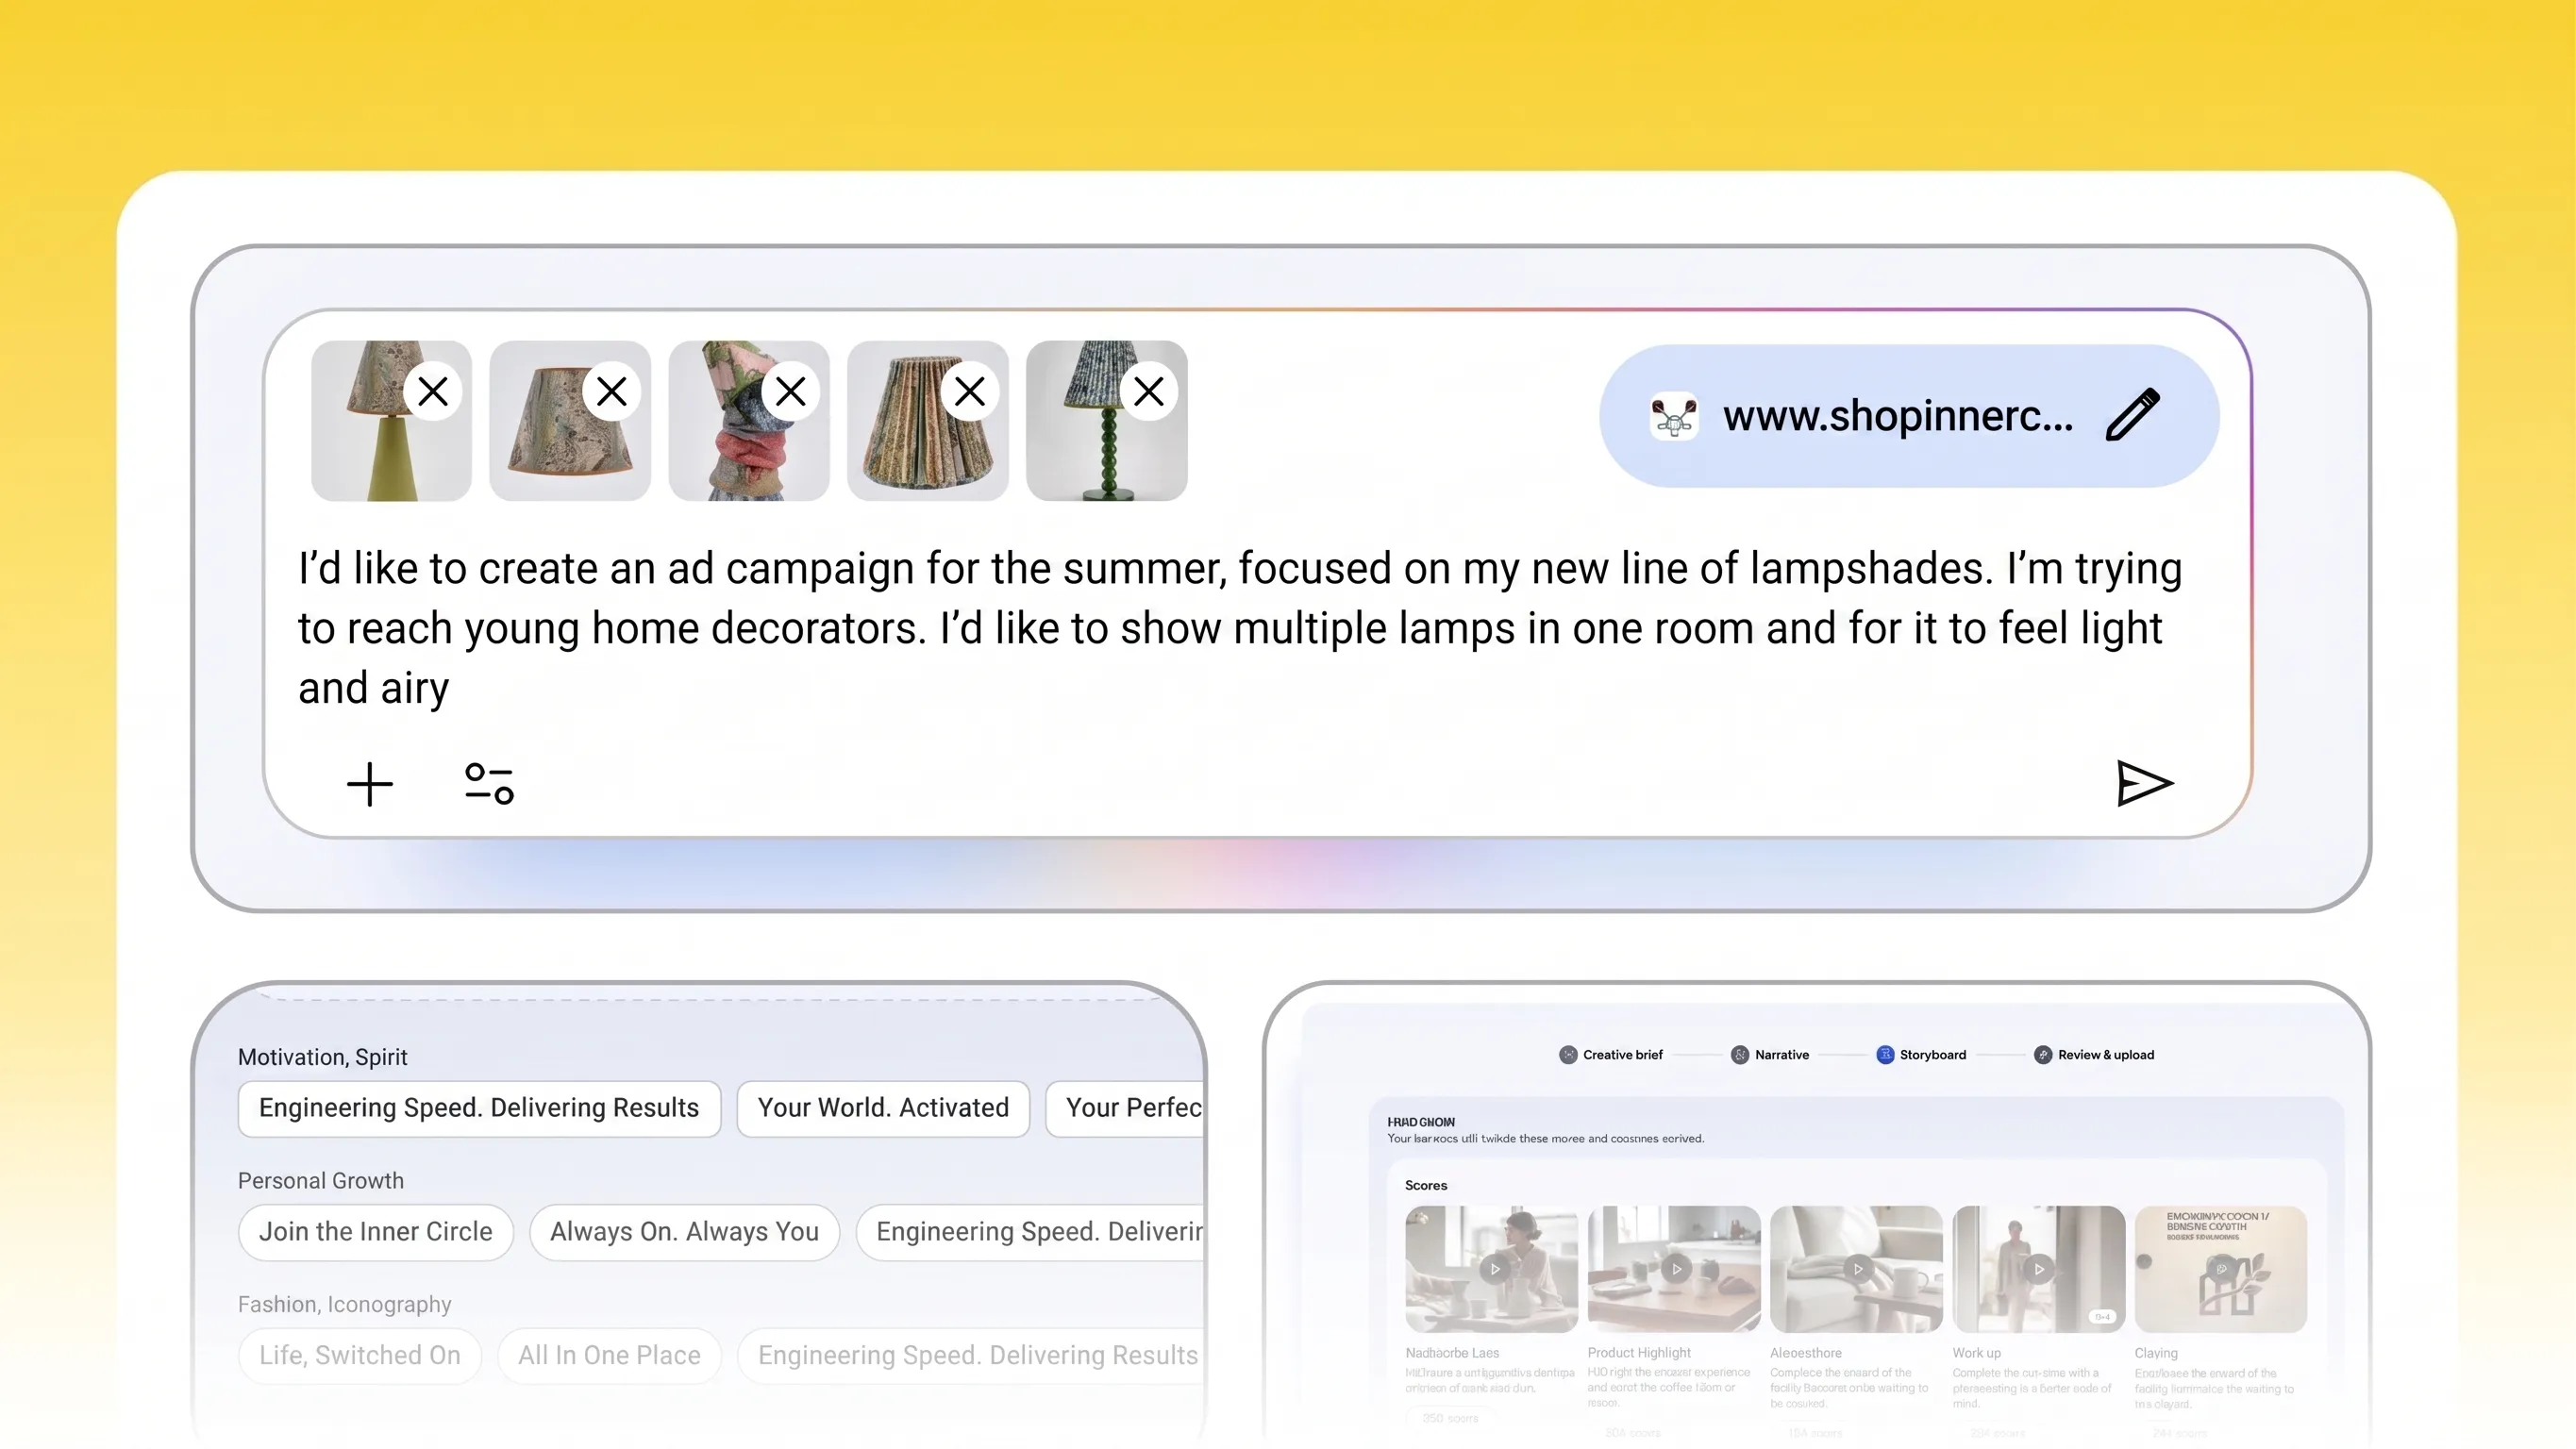2576x1449 pixels.
Task: Remove the lamp with the olive green cone base
Action: coord(433,391)
